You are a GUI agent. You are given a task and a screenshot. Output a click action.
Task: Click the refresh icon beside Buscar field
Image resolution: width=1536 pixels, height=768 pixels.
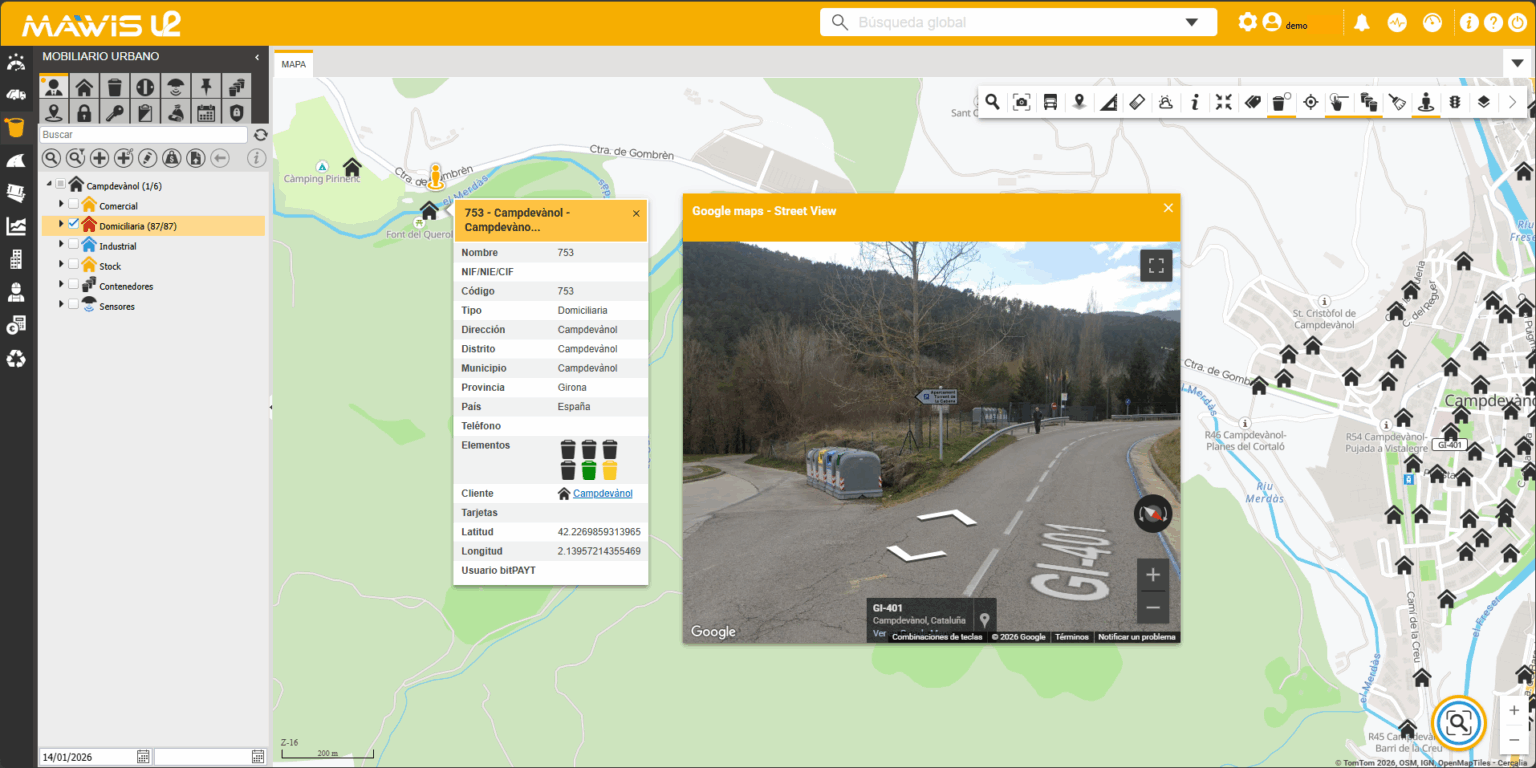(x=261, y=135)
